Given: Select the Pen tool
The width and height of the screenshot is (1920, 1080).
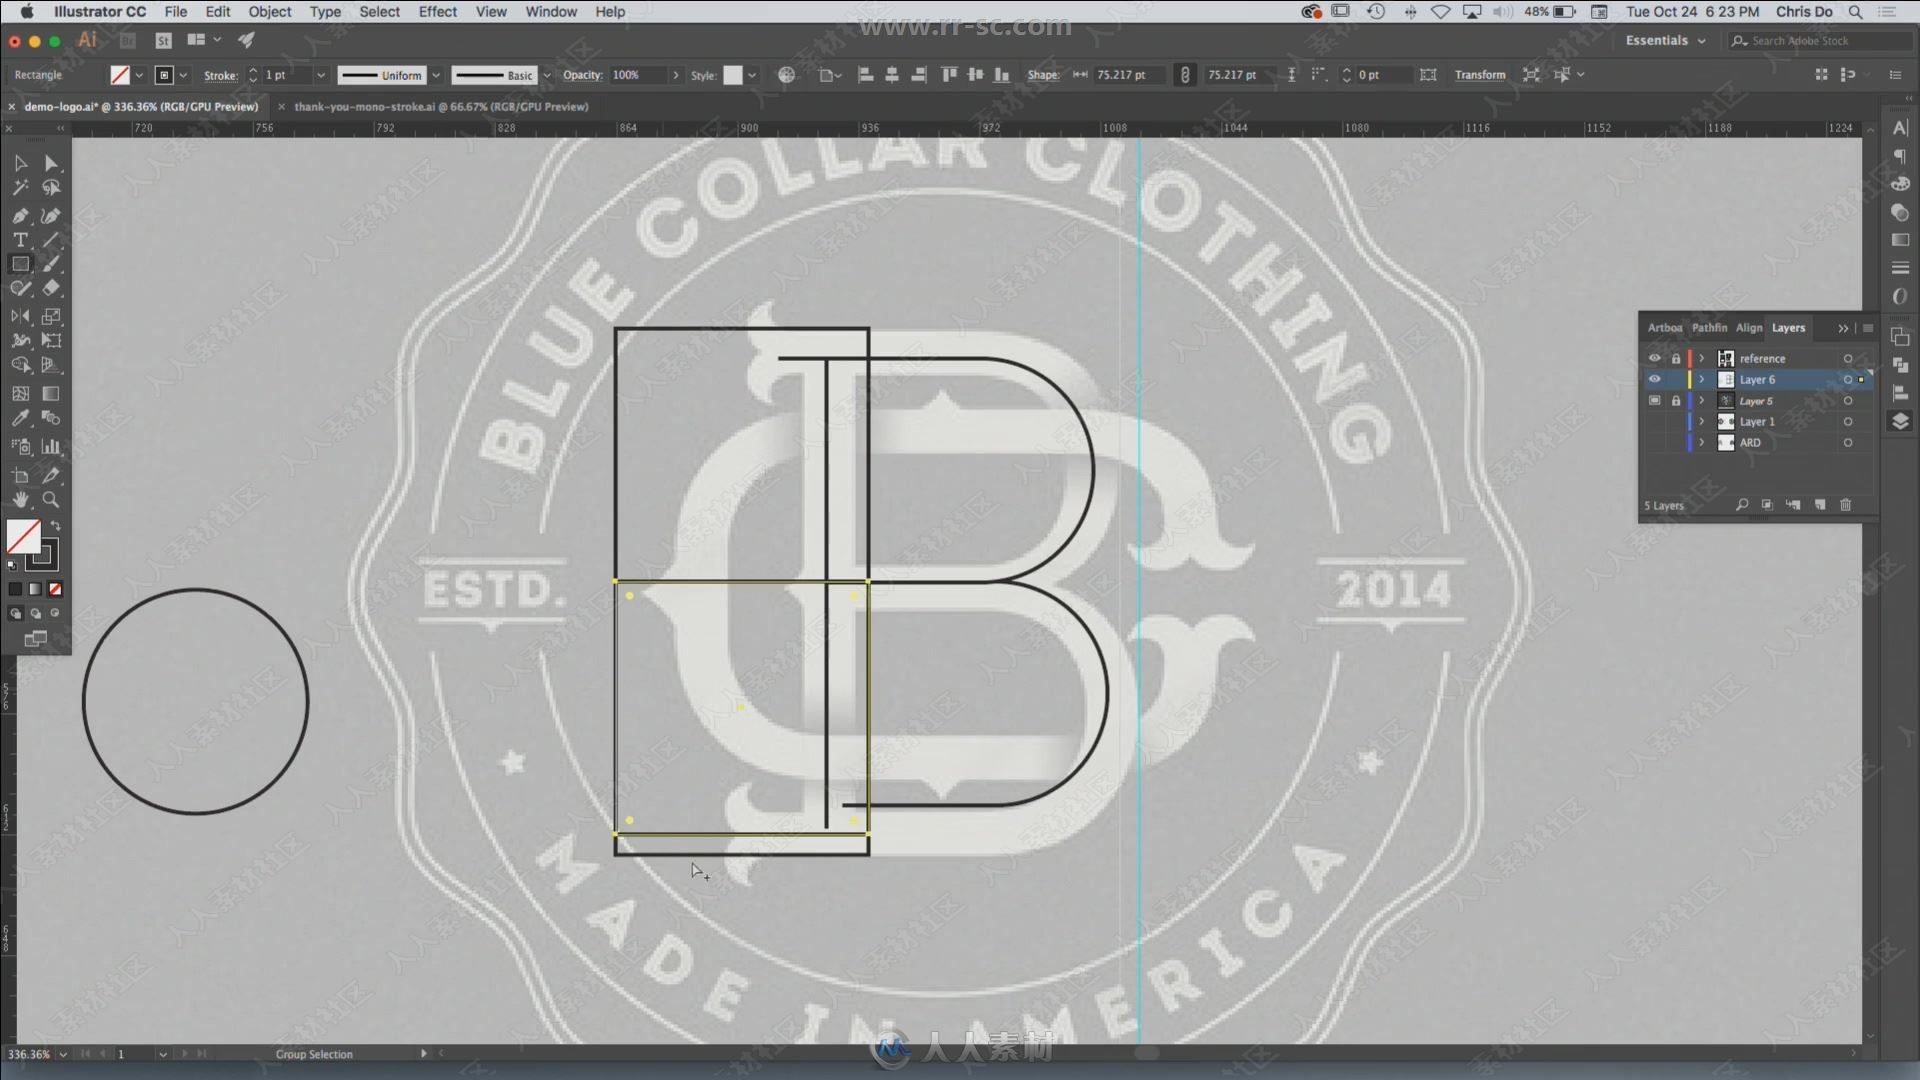Looking at the screenshot, I should click(20, 215).
